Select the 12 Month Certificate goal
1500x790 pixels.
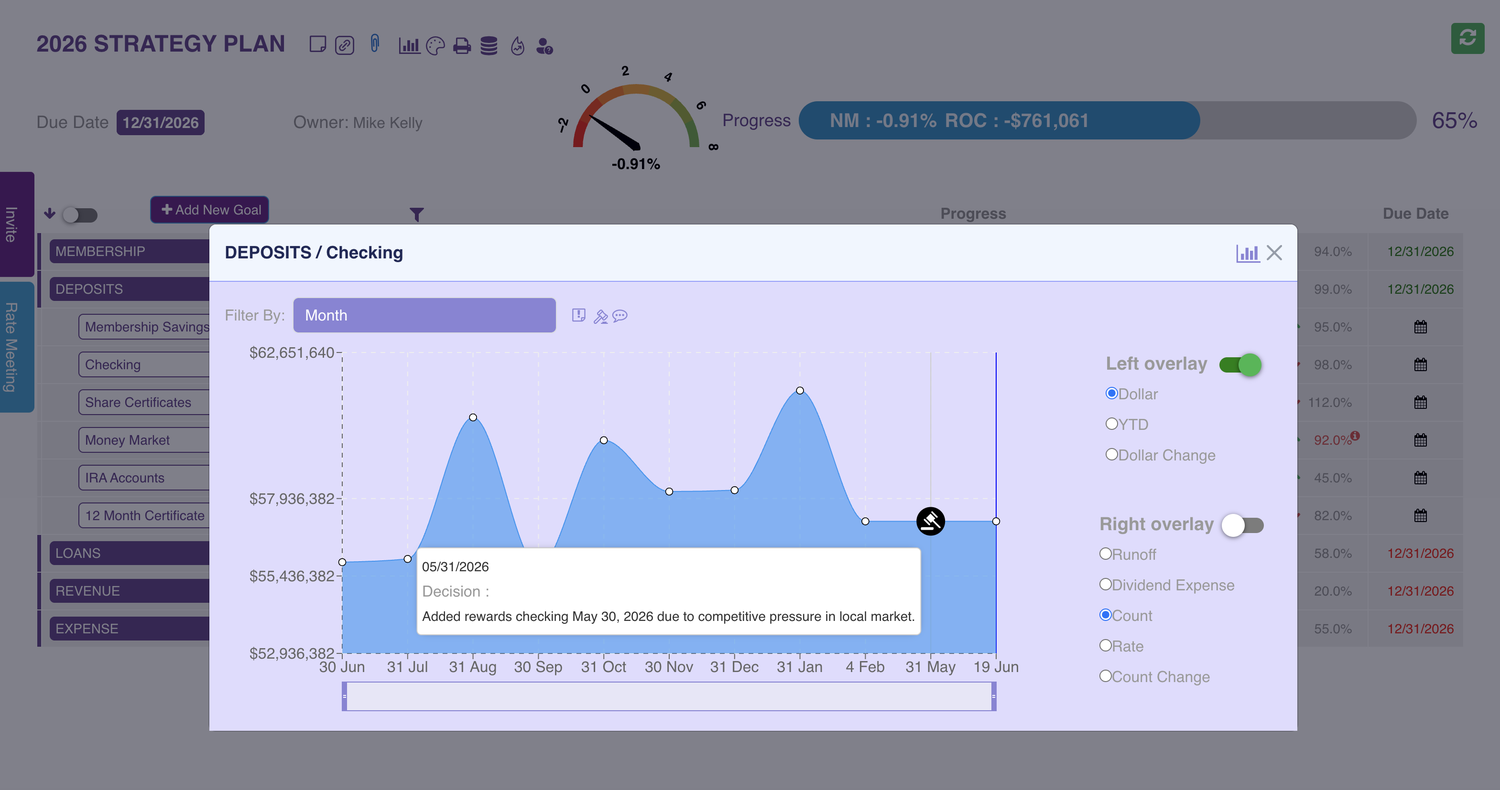(144, 516)
